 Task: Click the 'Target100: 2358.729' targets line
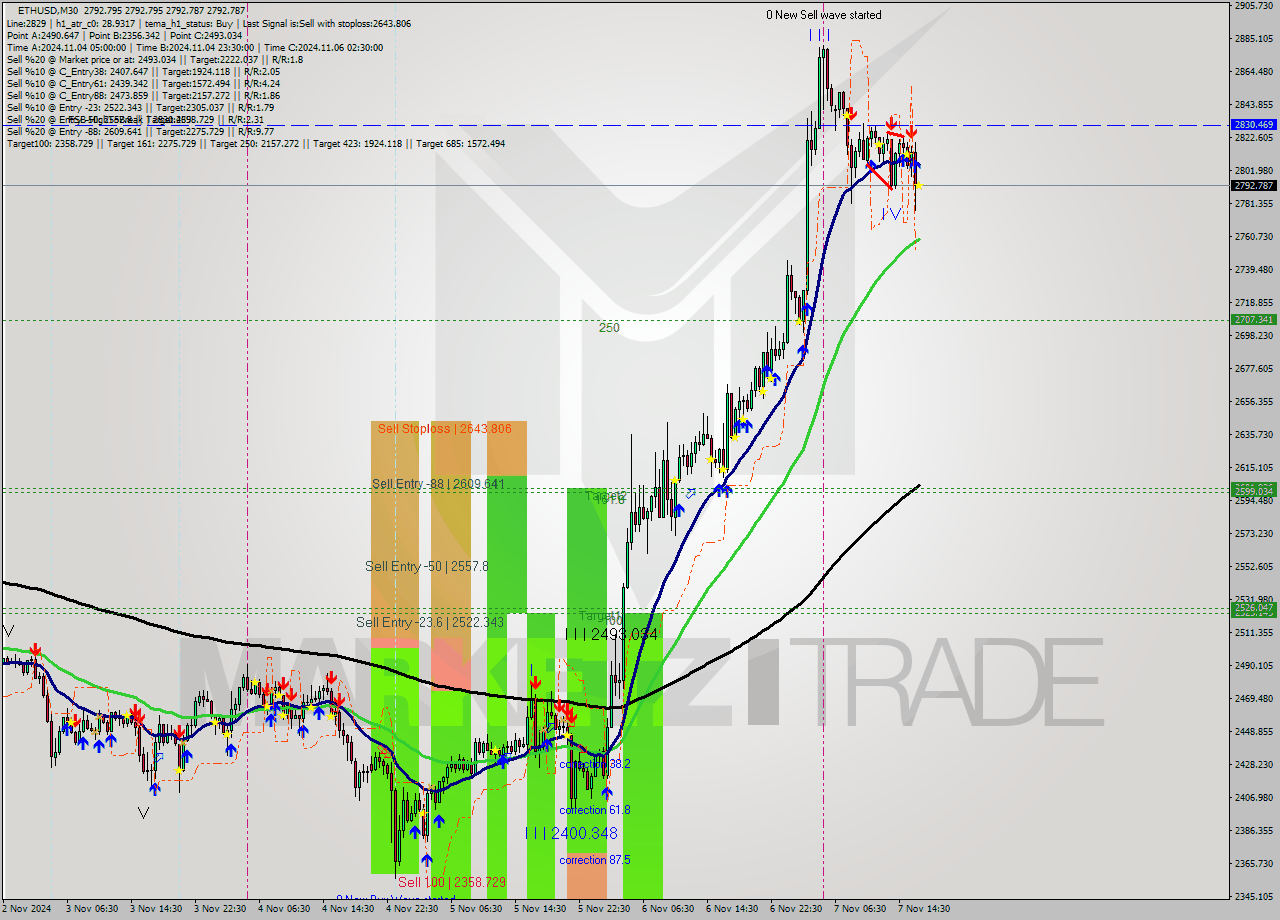[256, 143]
